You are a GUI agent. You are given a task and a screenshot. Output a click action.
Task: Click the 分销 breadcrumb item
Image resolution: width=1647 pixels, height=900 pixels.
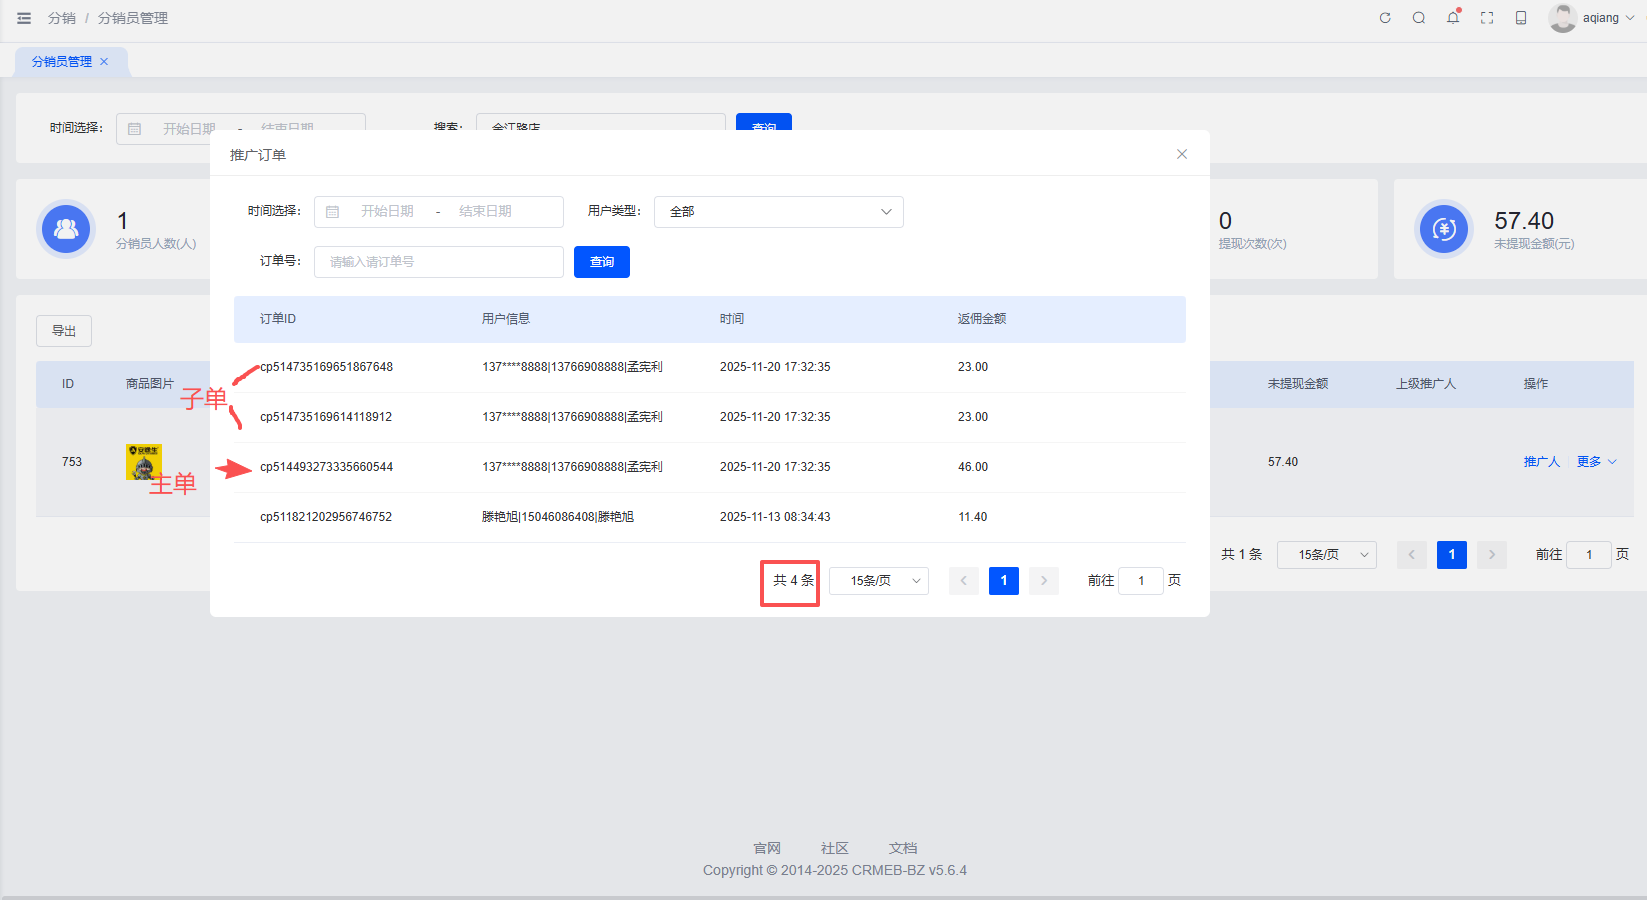[x=61, y=18]
